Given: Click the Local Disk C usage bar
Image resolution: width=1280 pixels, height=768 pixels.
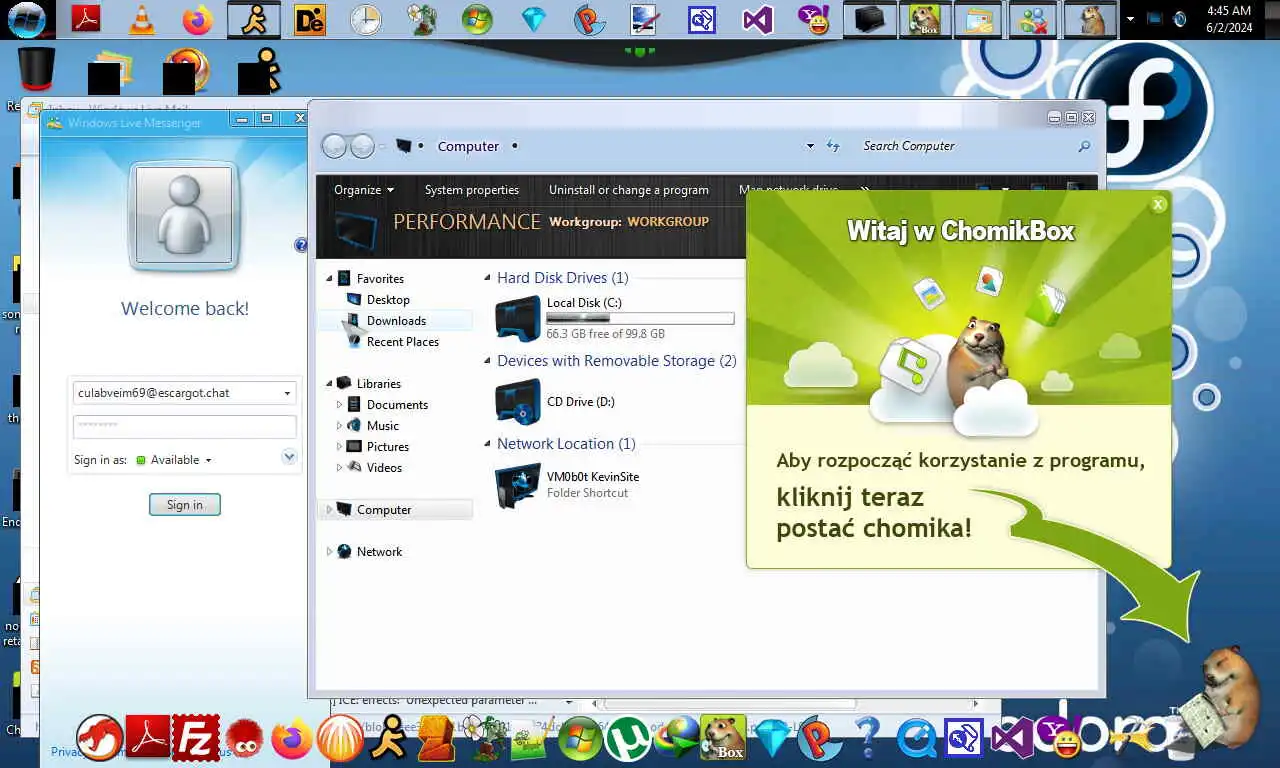Looking at the screenshot, I should pyautogui.click(x=640, y=319).
